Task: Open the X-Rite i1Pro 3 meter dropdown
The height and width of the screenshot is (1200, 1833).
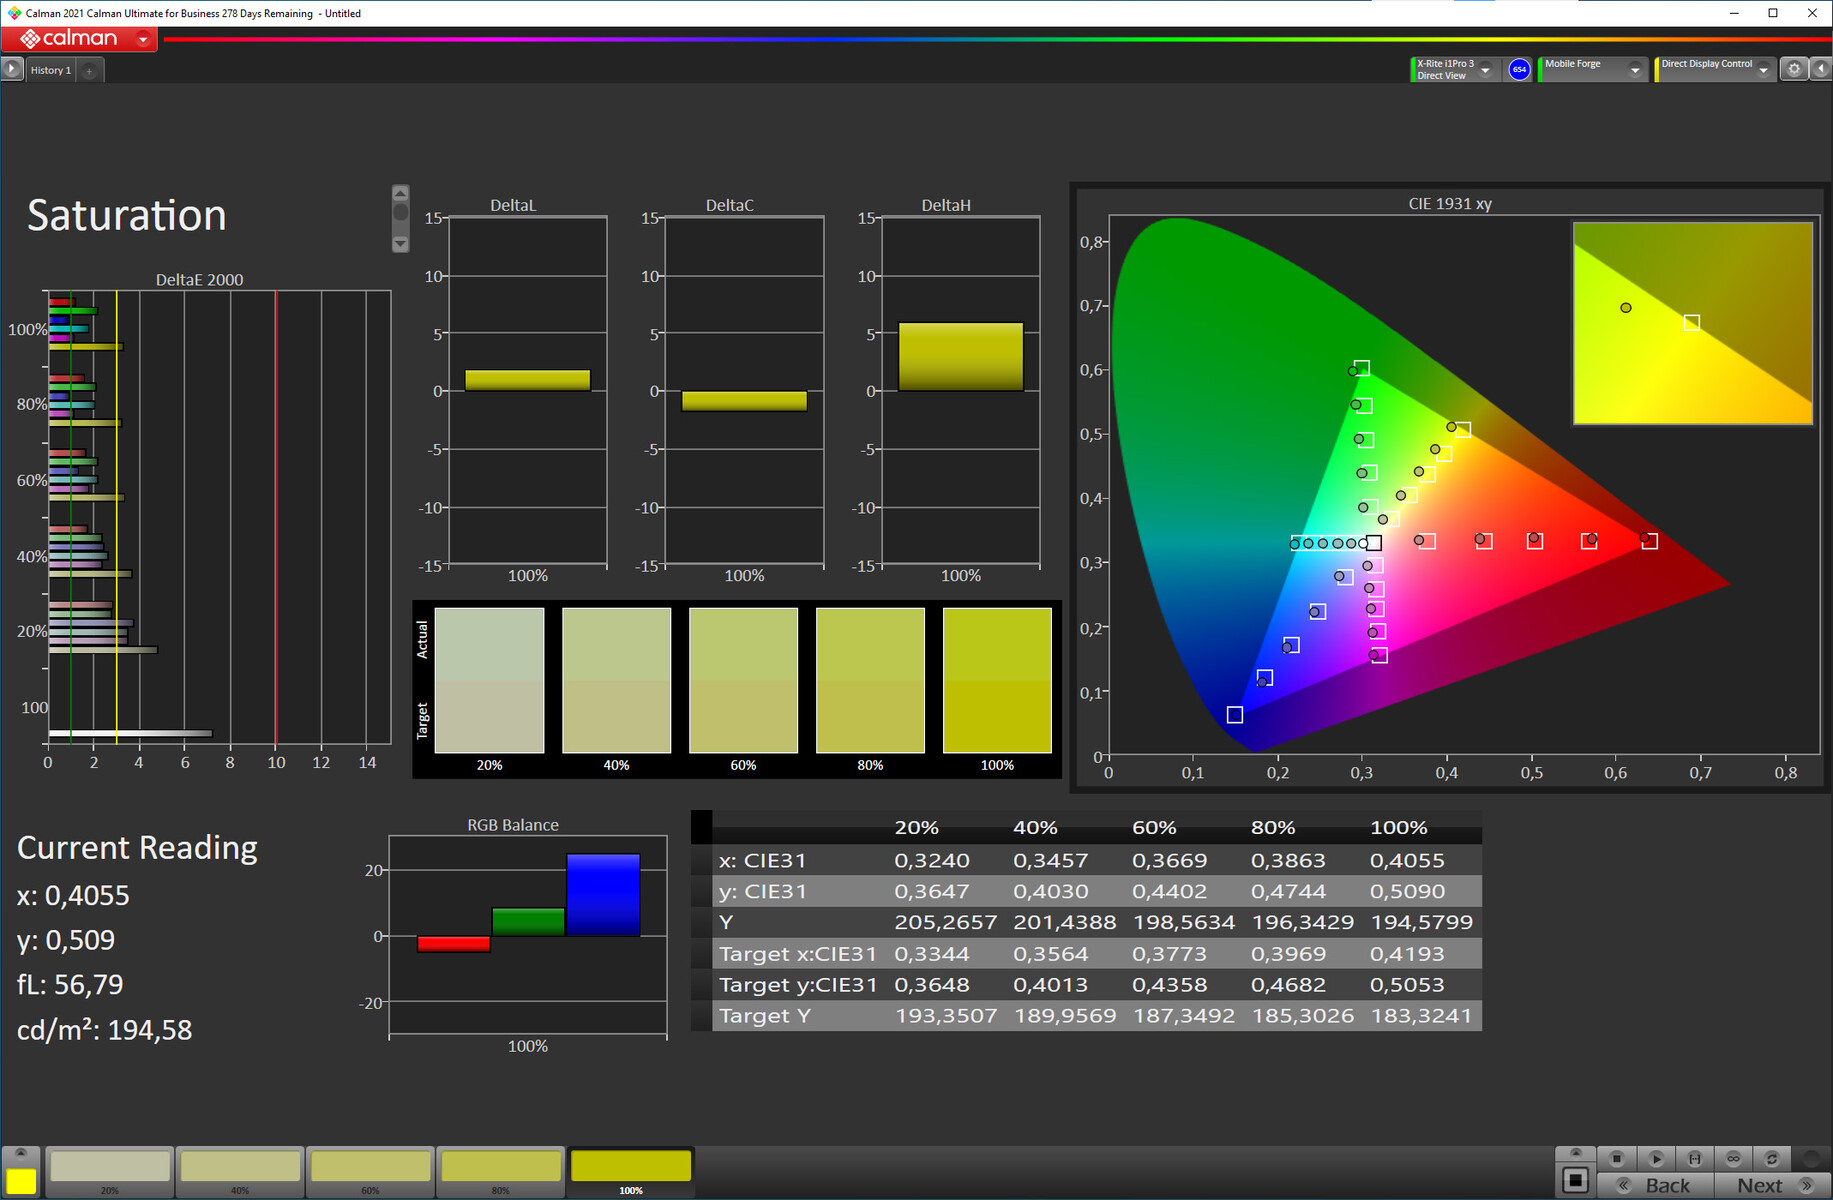Action: click(x=1485, y=70)
